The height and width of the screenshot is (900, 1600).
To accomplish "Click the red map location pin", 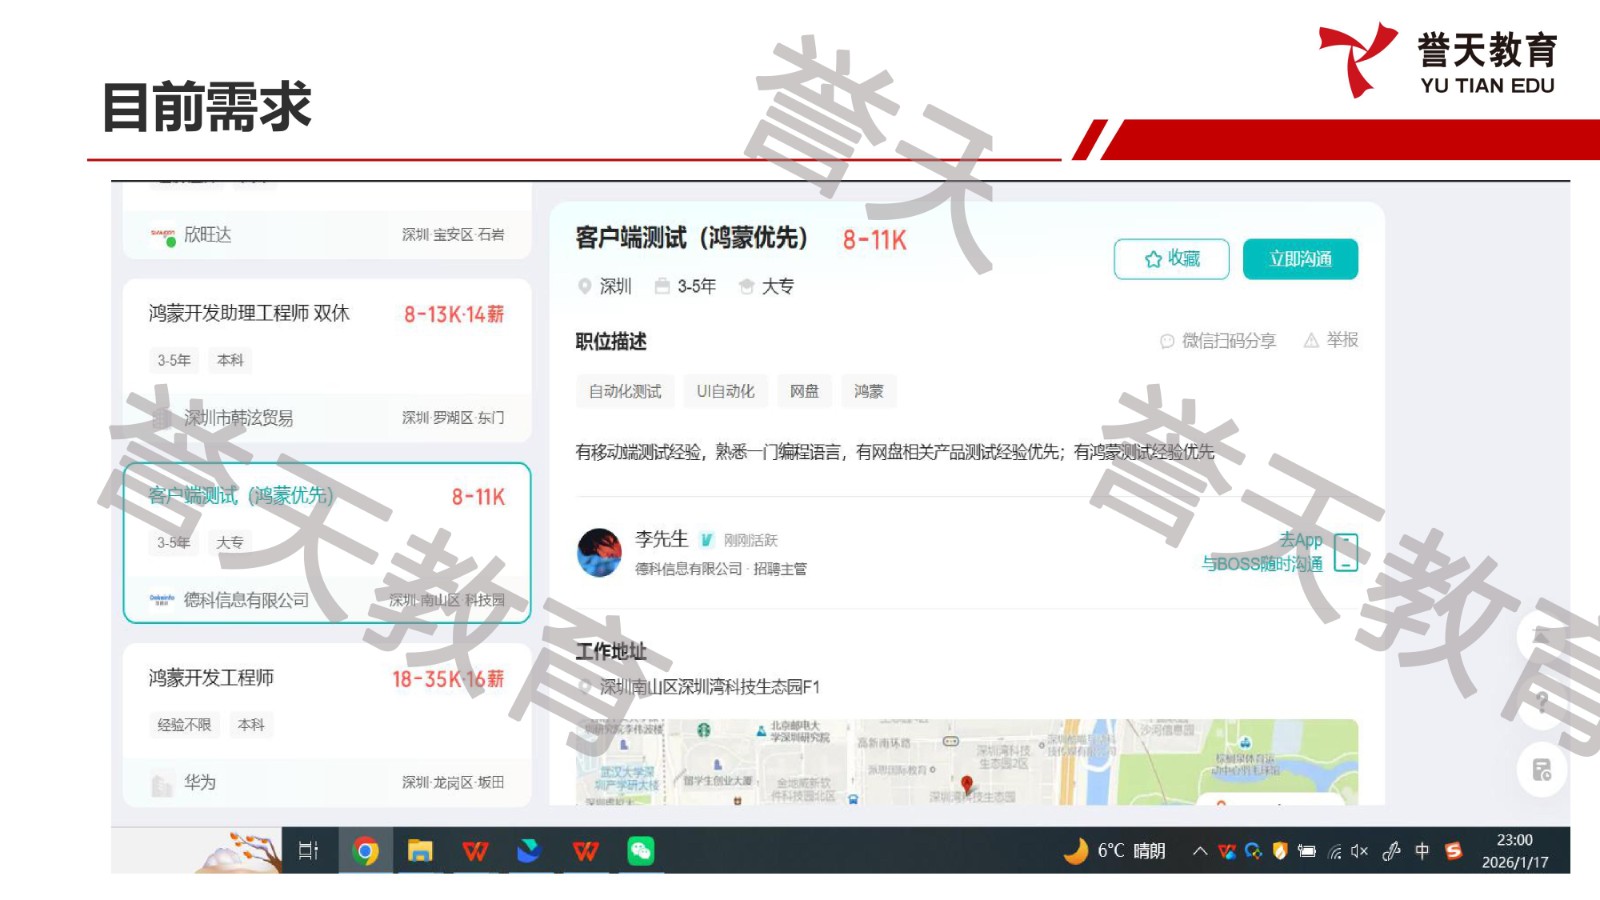I will [x=966, y=783].
